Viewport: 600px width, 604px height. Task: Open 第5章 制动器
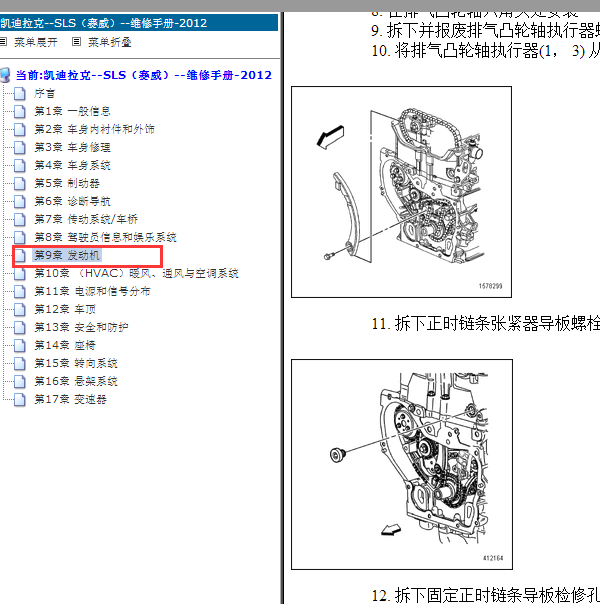[67, 183]
